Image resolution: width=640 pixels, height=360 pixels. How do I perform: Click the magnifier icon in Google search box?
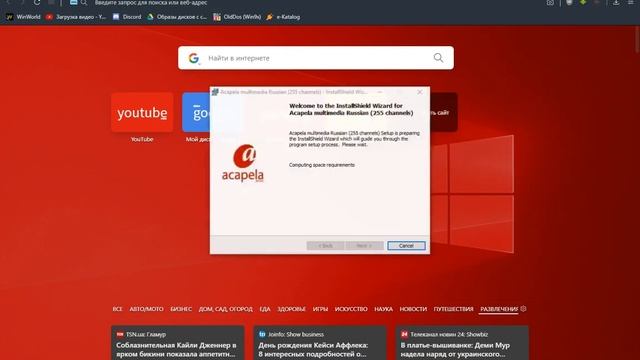(x=438, y=58)
